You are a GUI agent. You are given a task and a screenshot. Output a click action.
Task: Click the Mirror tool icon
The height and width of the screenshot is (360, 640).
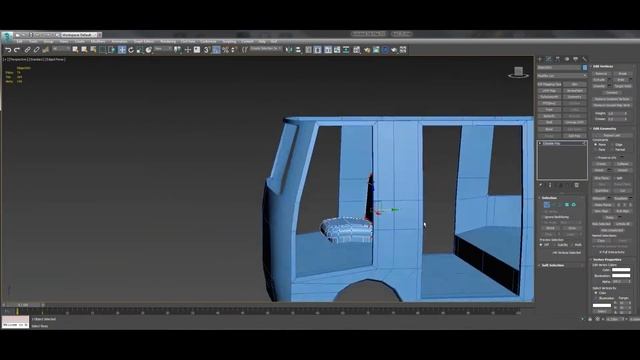pos(288,50)
